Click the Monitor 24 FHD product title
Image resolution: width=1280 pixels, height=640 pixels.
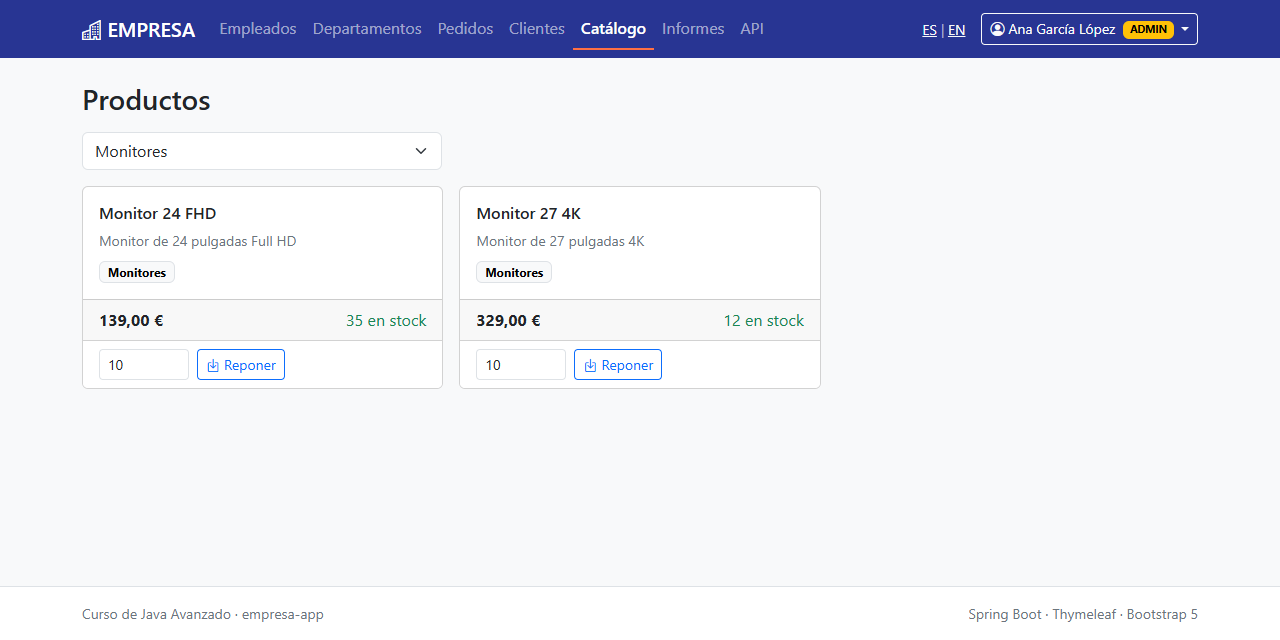coord(158,213)
